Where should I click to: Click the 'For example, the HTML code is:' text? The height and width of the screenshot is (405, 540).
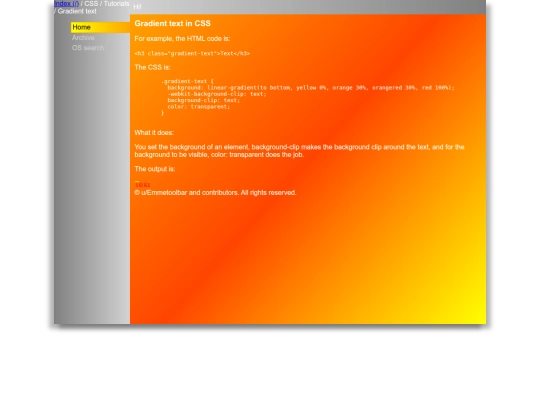pos(182,39)
